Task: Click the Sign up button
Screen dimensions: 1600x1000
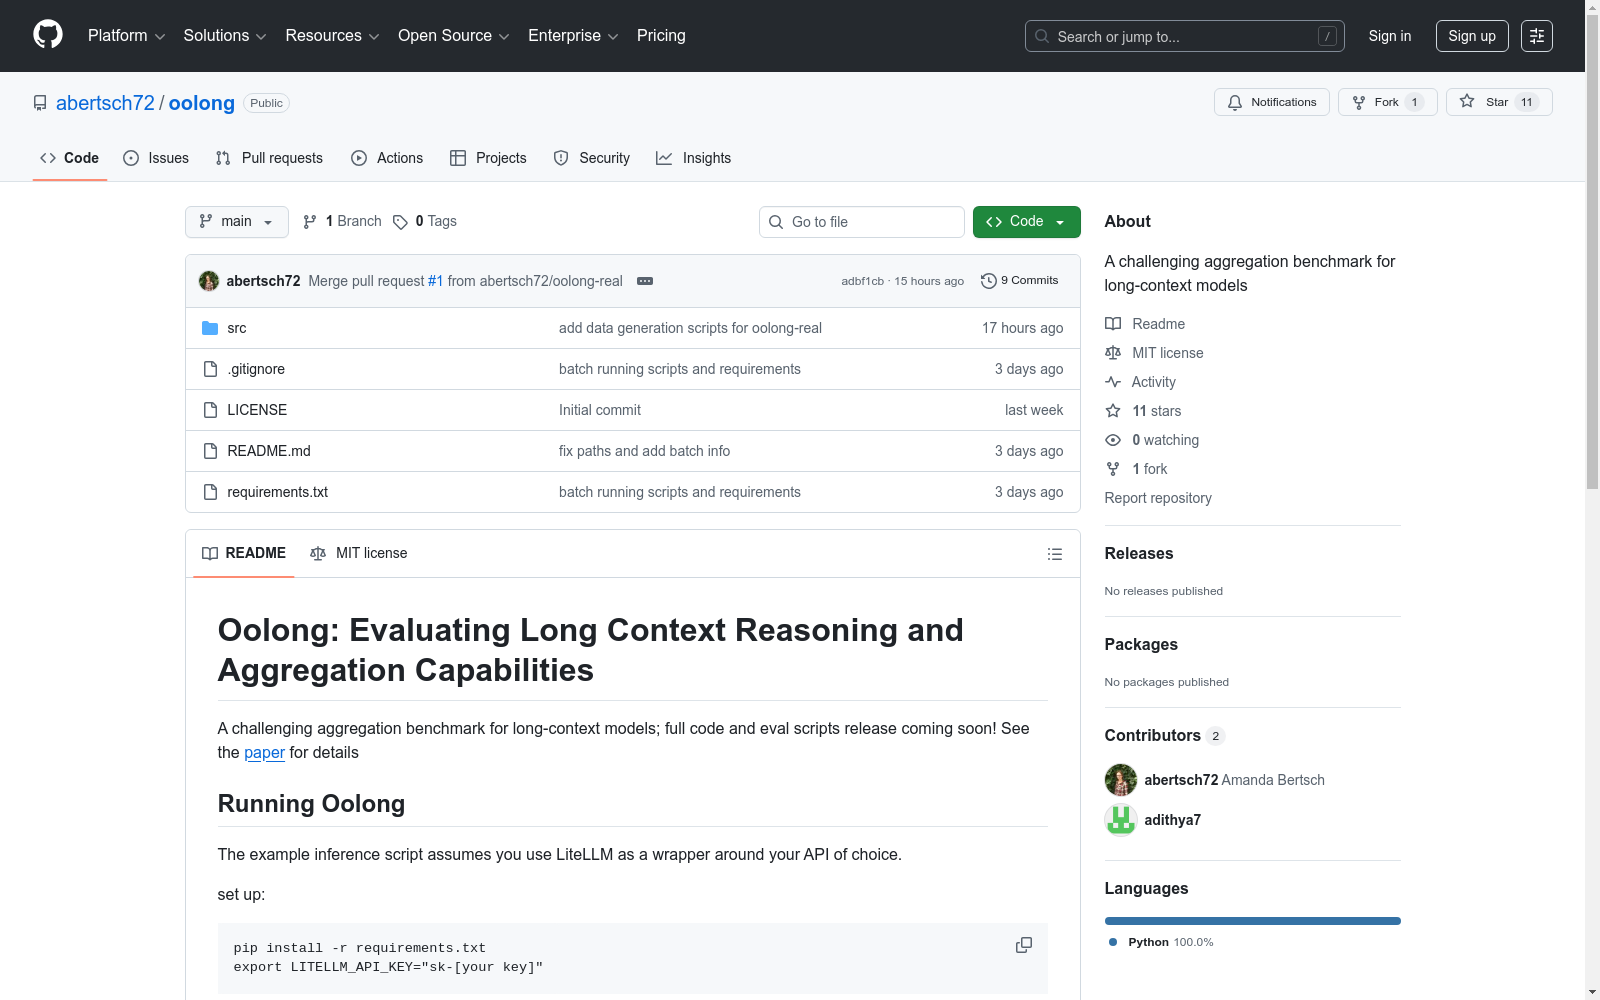Action: tap(1472, 36)
